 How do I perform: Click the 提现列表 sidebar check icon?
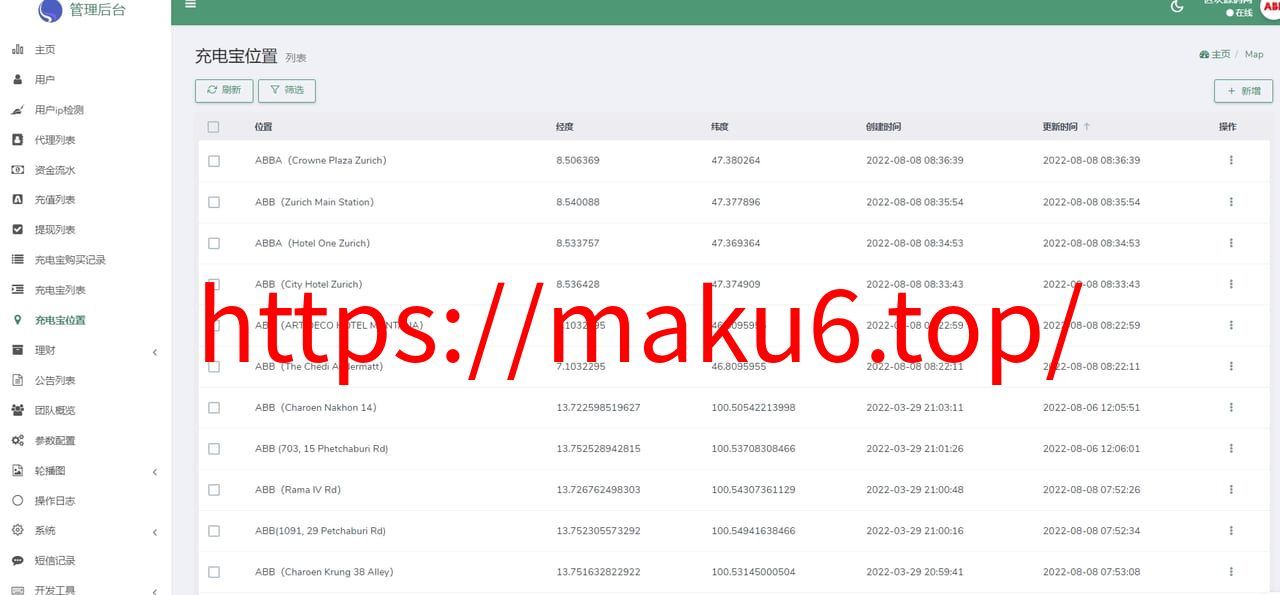[17, 229]
